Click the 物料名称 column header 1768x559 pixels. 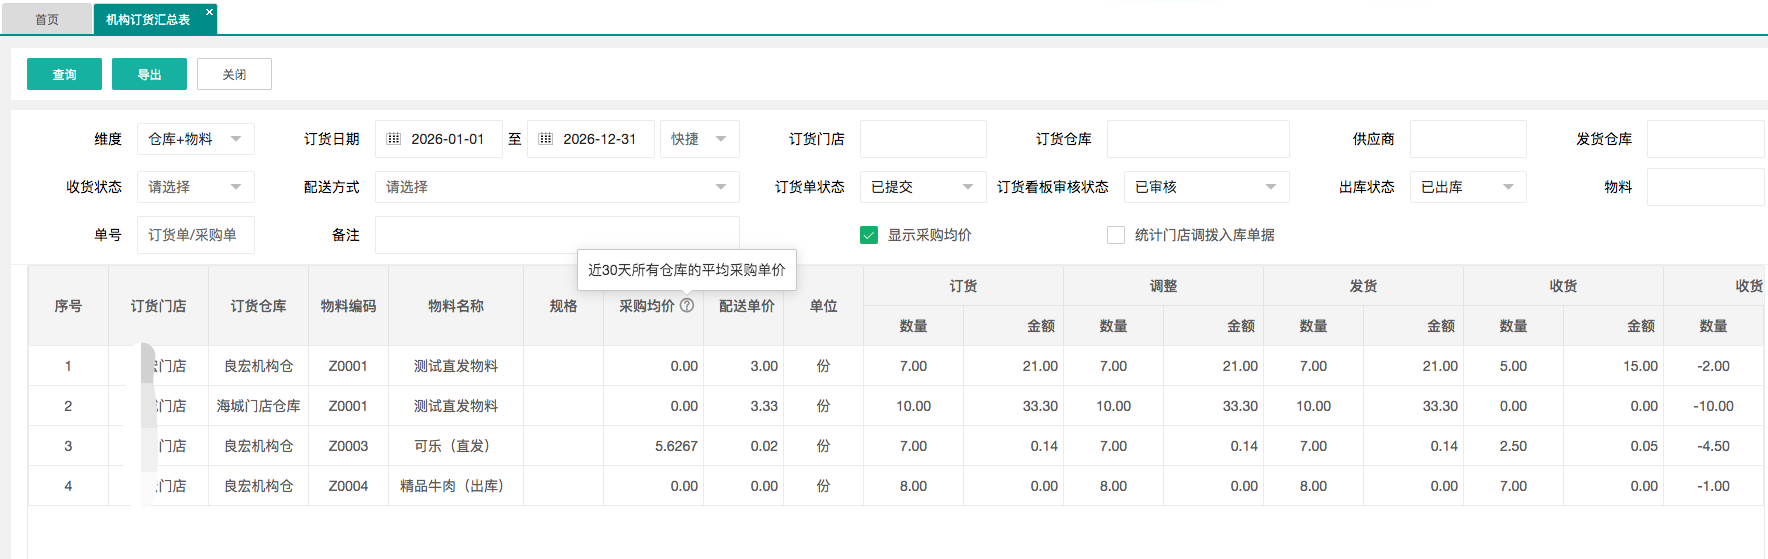pyautogui.click(x=456, y=306)
